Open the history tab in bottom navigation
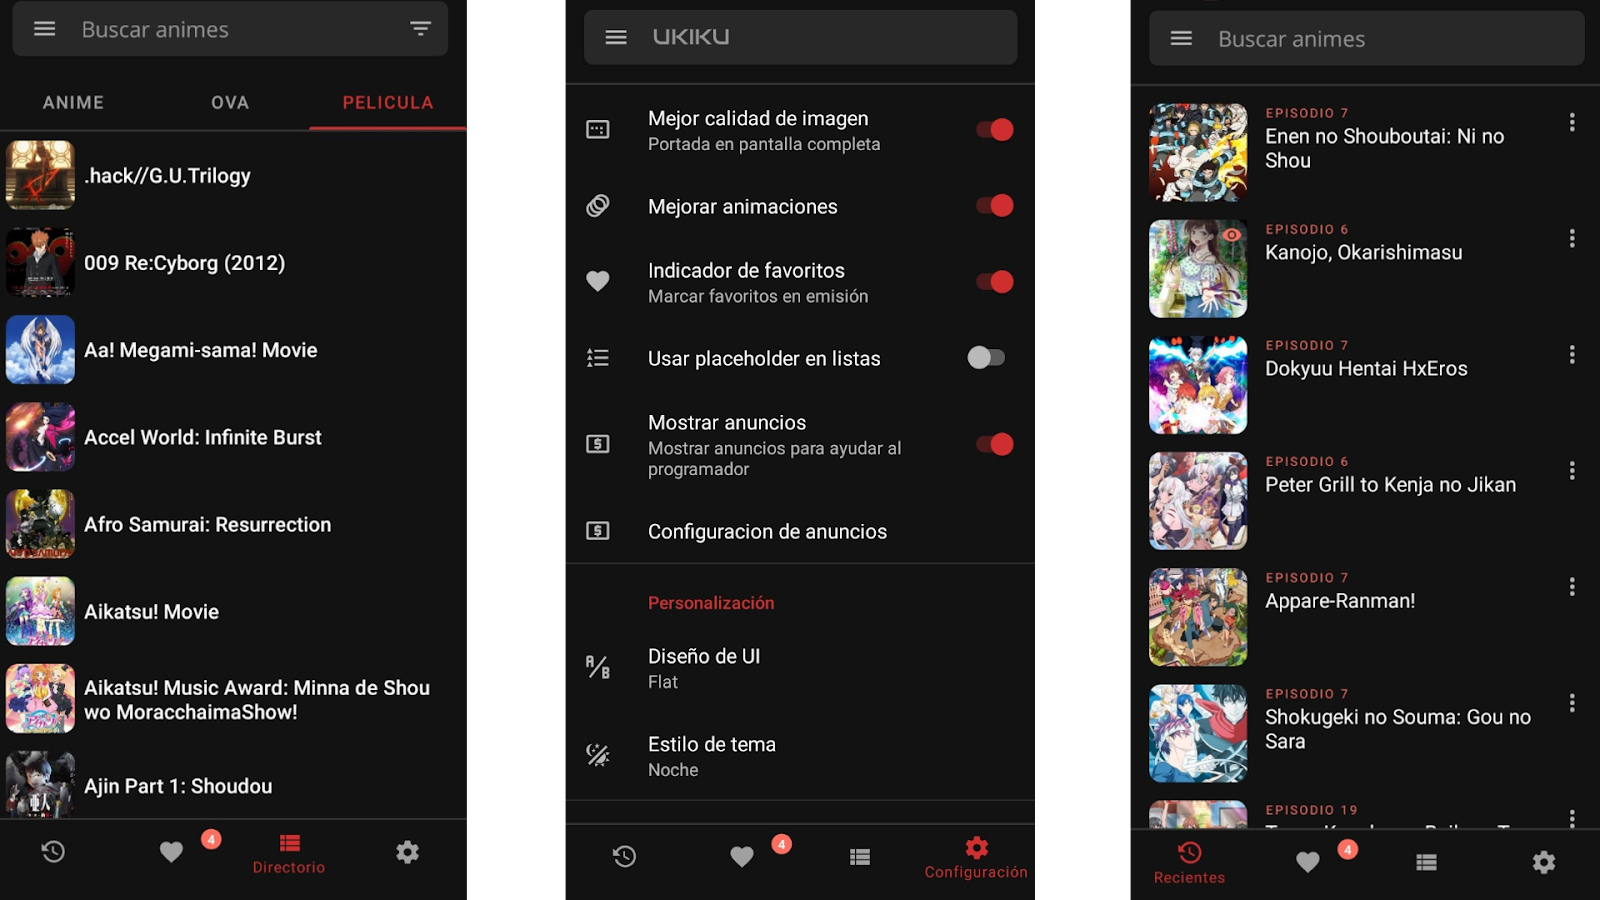Screen dimensions: 1600x900 click(54, 851)
